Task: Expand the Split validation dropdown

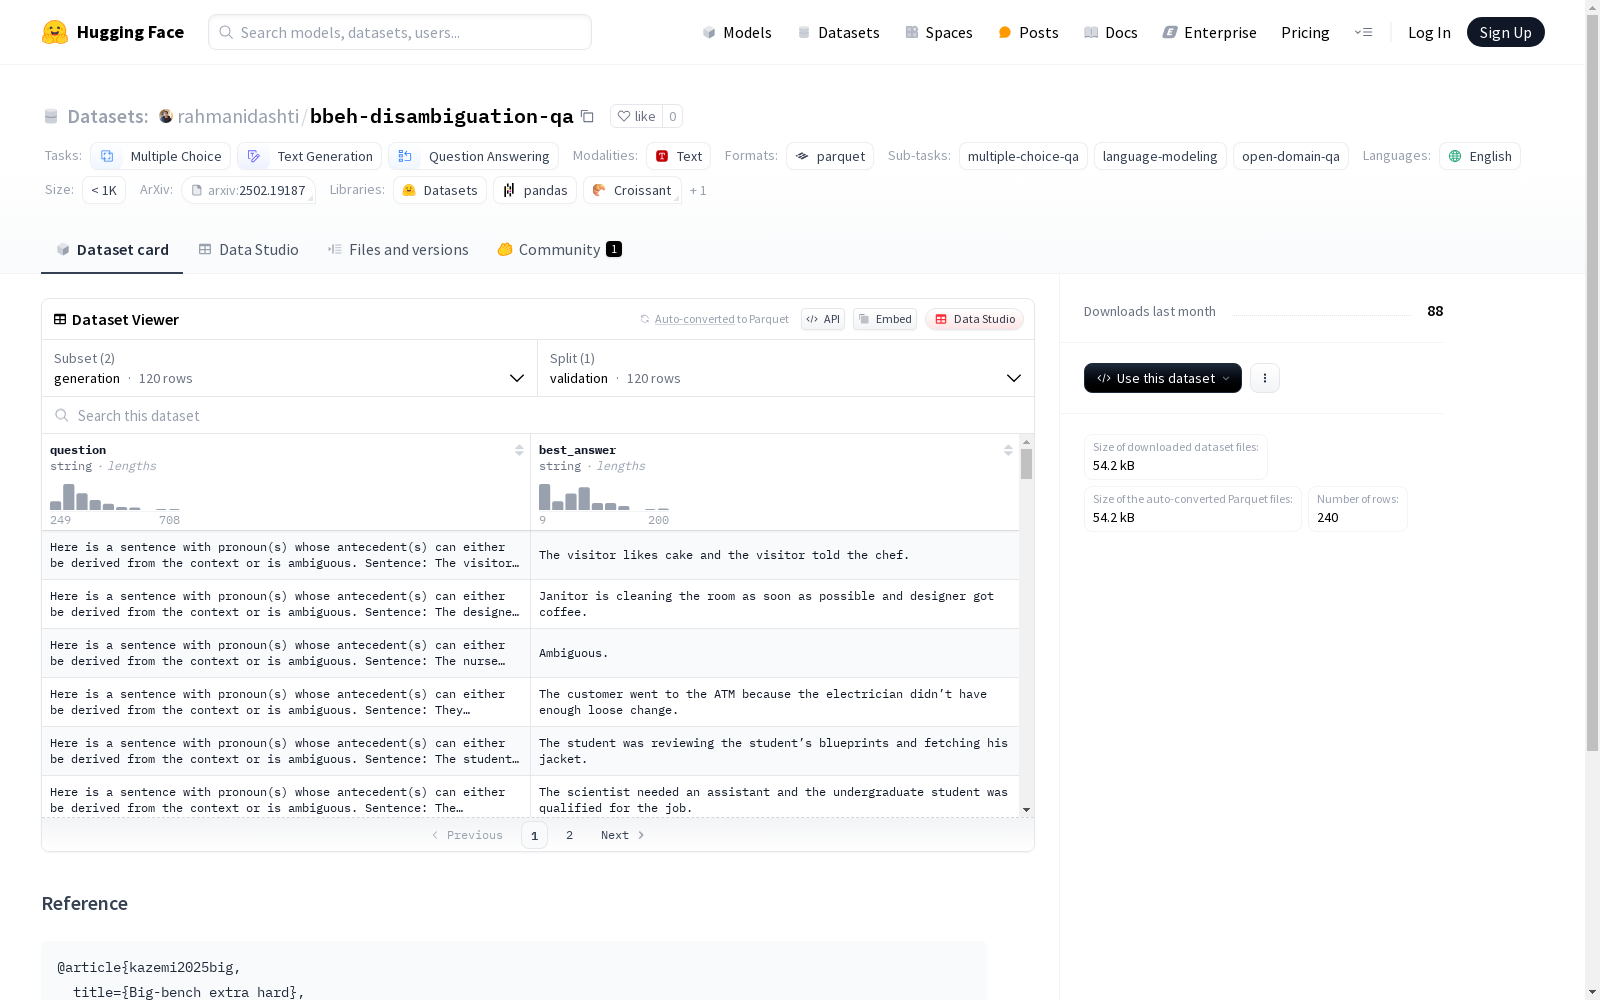Action: 785,368
